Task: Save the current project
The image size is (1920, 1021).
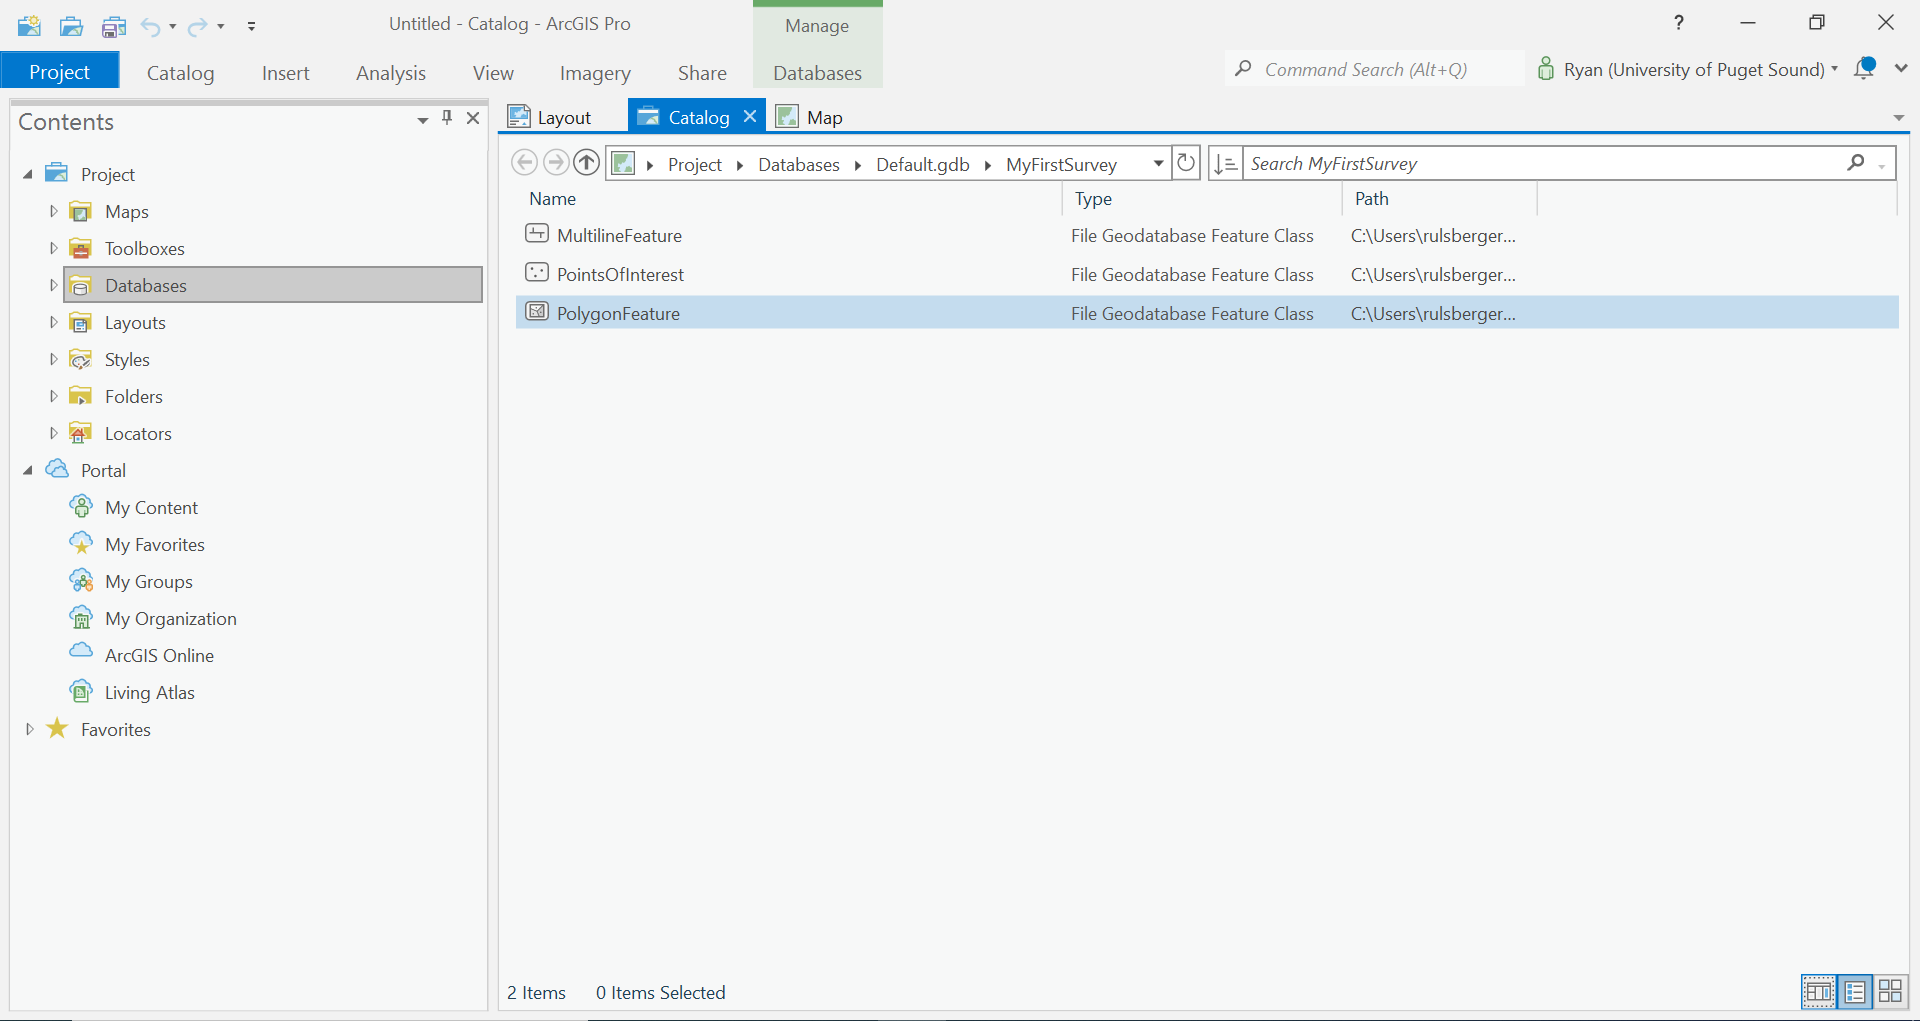Action: coord(113,26)
